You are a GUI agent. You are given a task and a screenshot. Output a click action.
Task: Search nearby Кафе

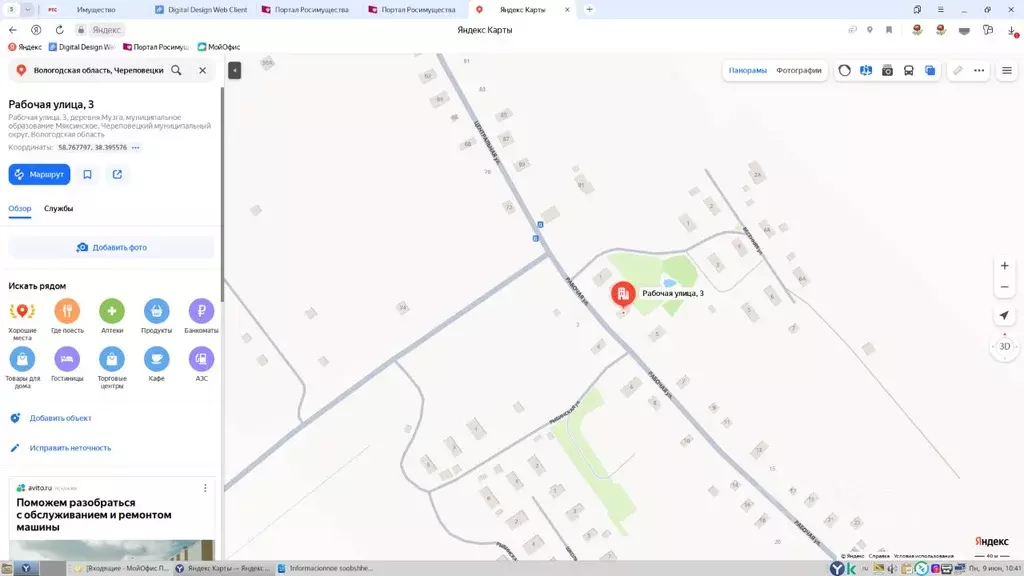tap(157, 365)
